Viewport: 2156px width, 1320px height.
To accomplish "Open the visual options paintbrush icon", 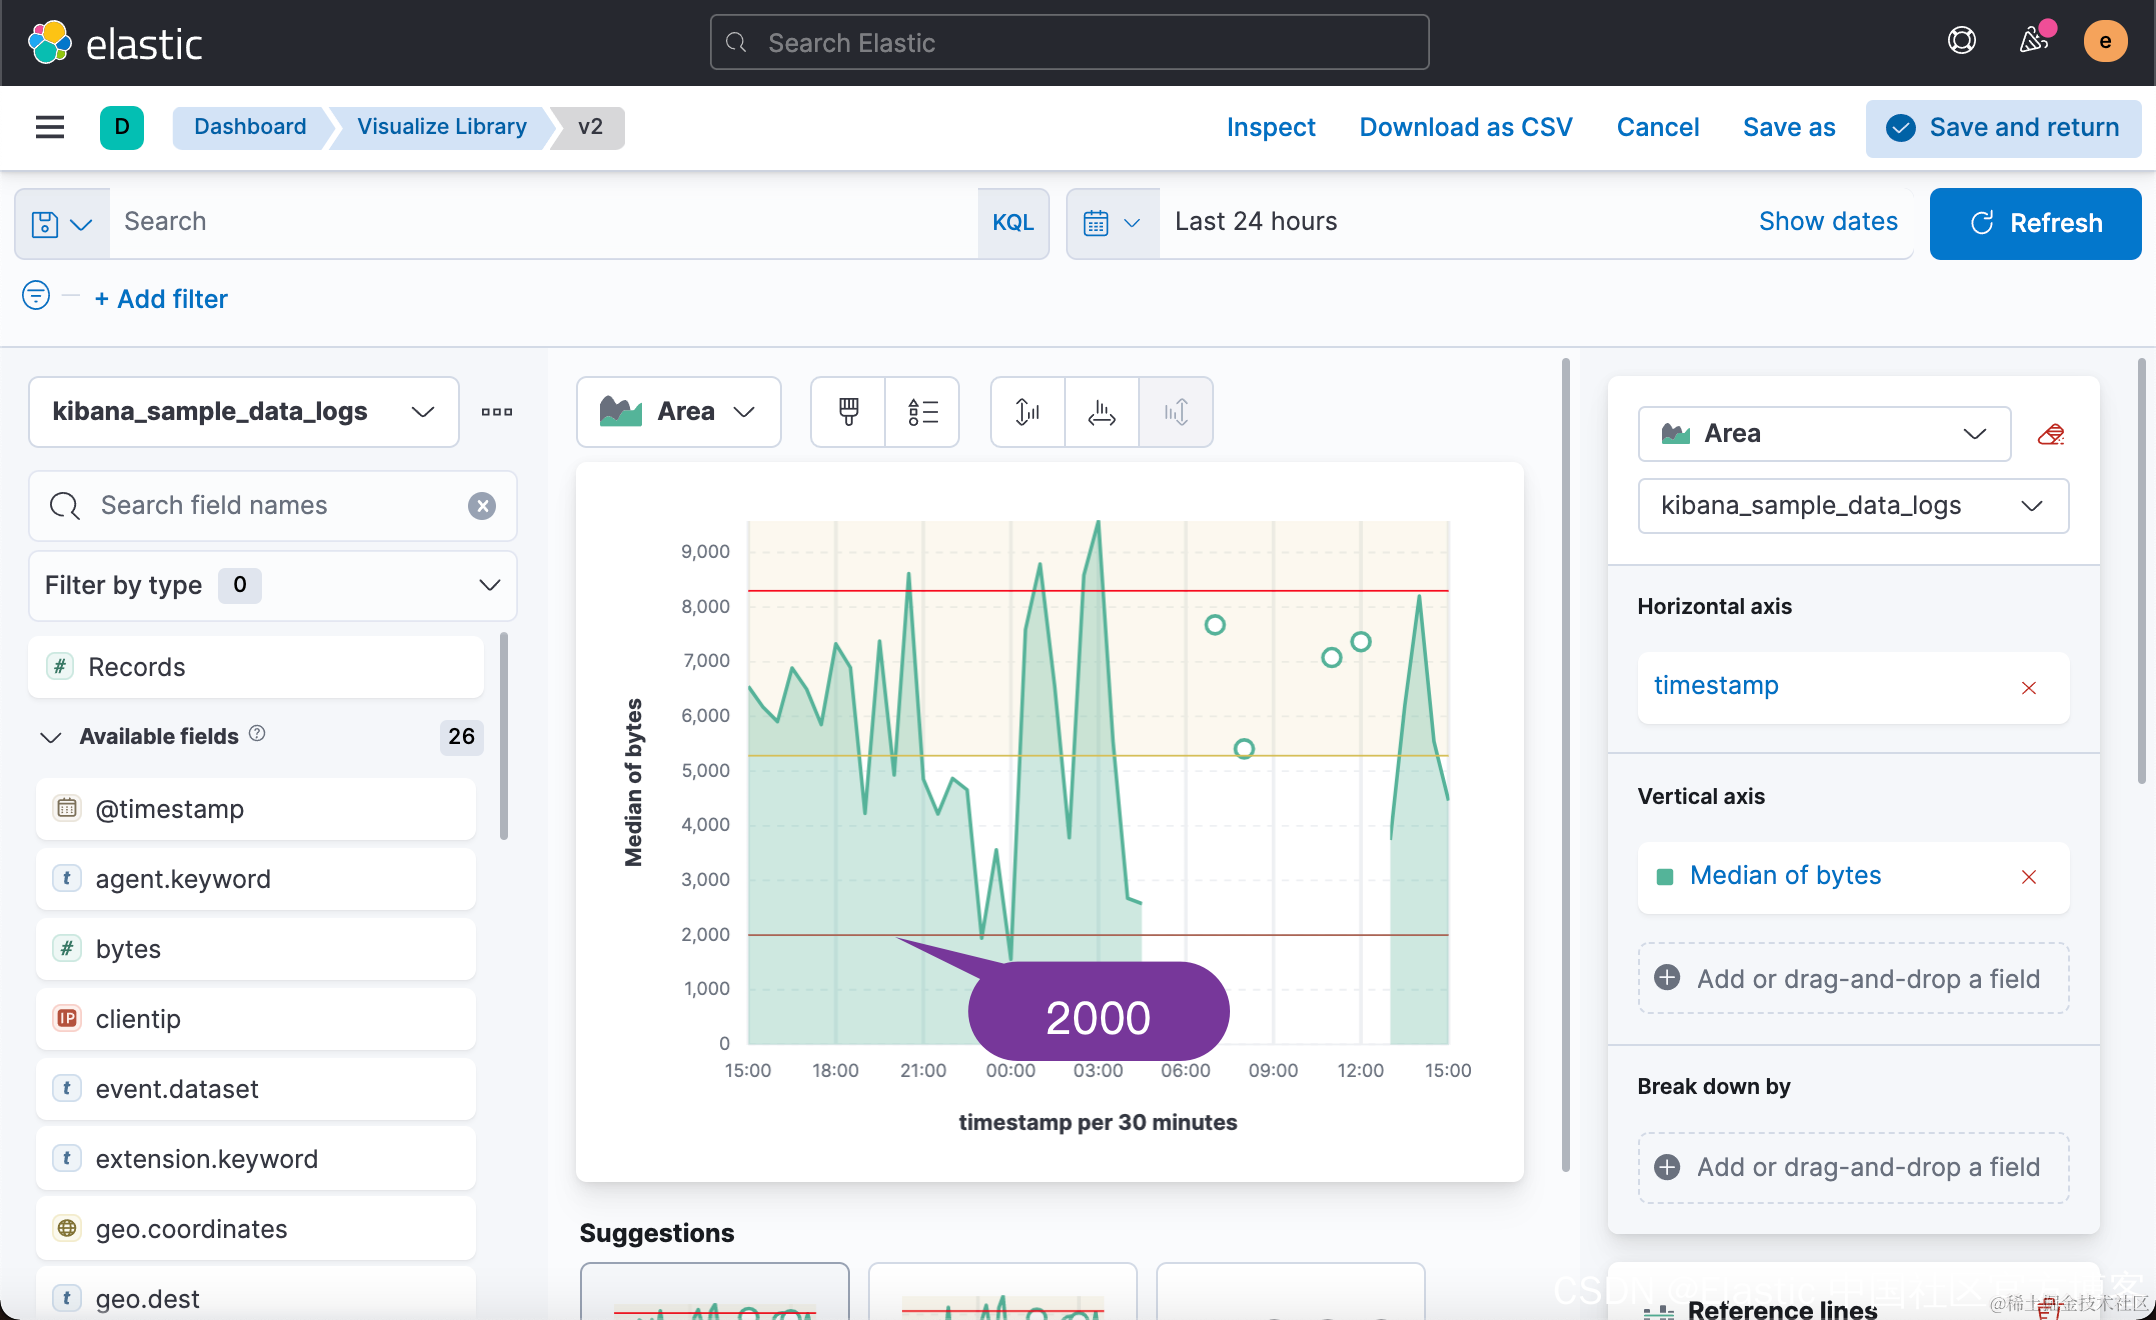I will tap(848, 411).
